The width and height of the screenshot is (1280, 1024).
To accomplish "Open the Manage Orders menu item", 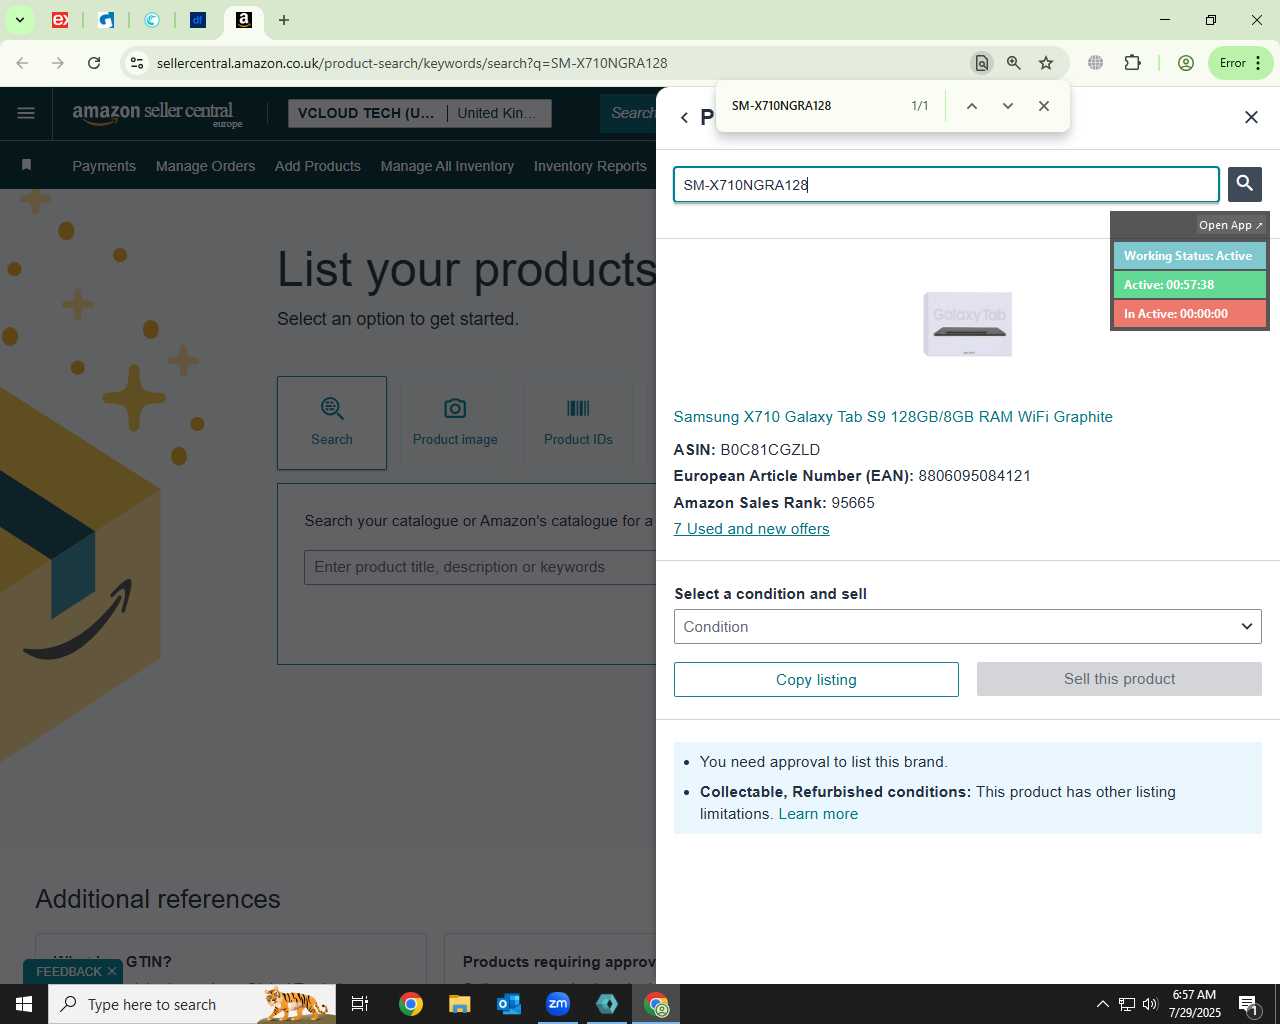I will pos(205,166).
